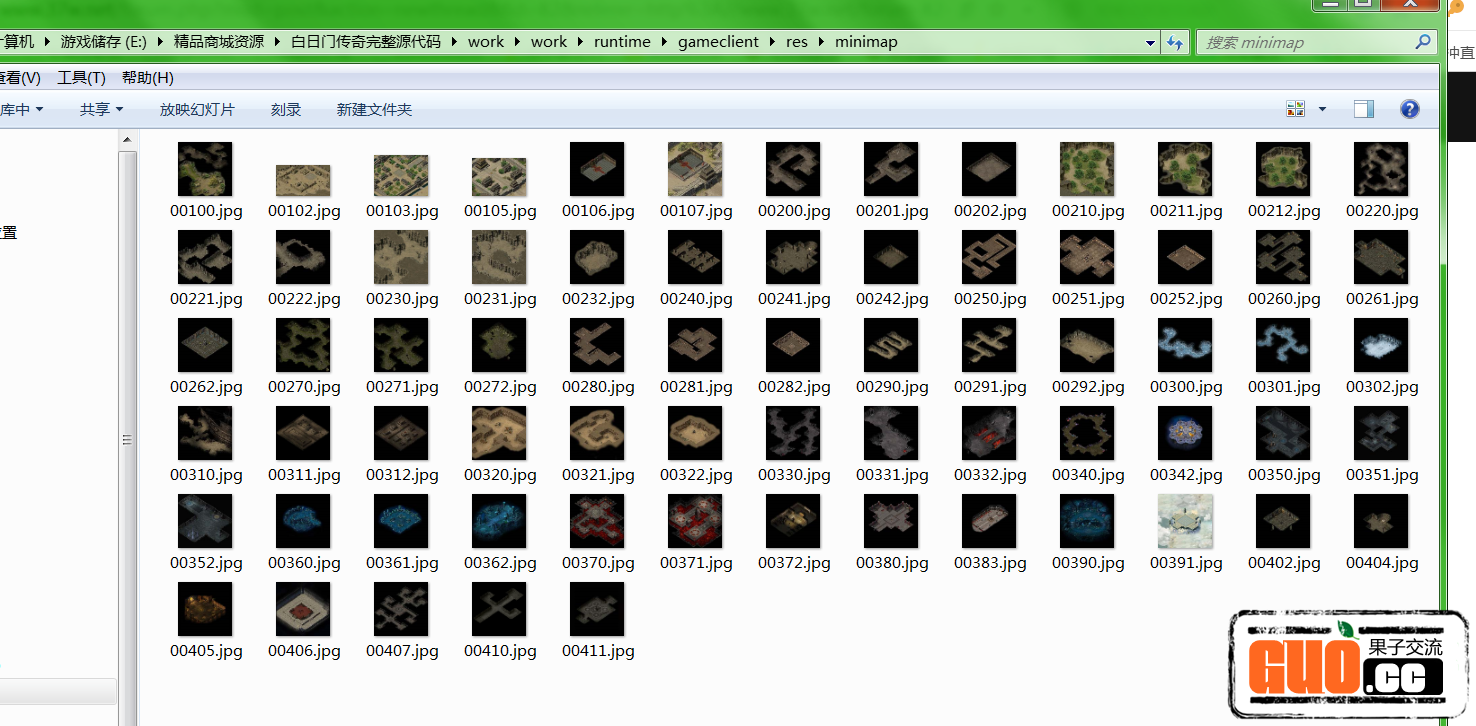
Task: Open the 库中 library dropdown
Action: (x=22, y=109)
